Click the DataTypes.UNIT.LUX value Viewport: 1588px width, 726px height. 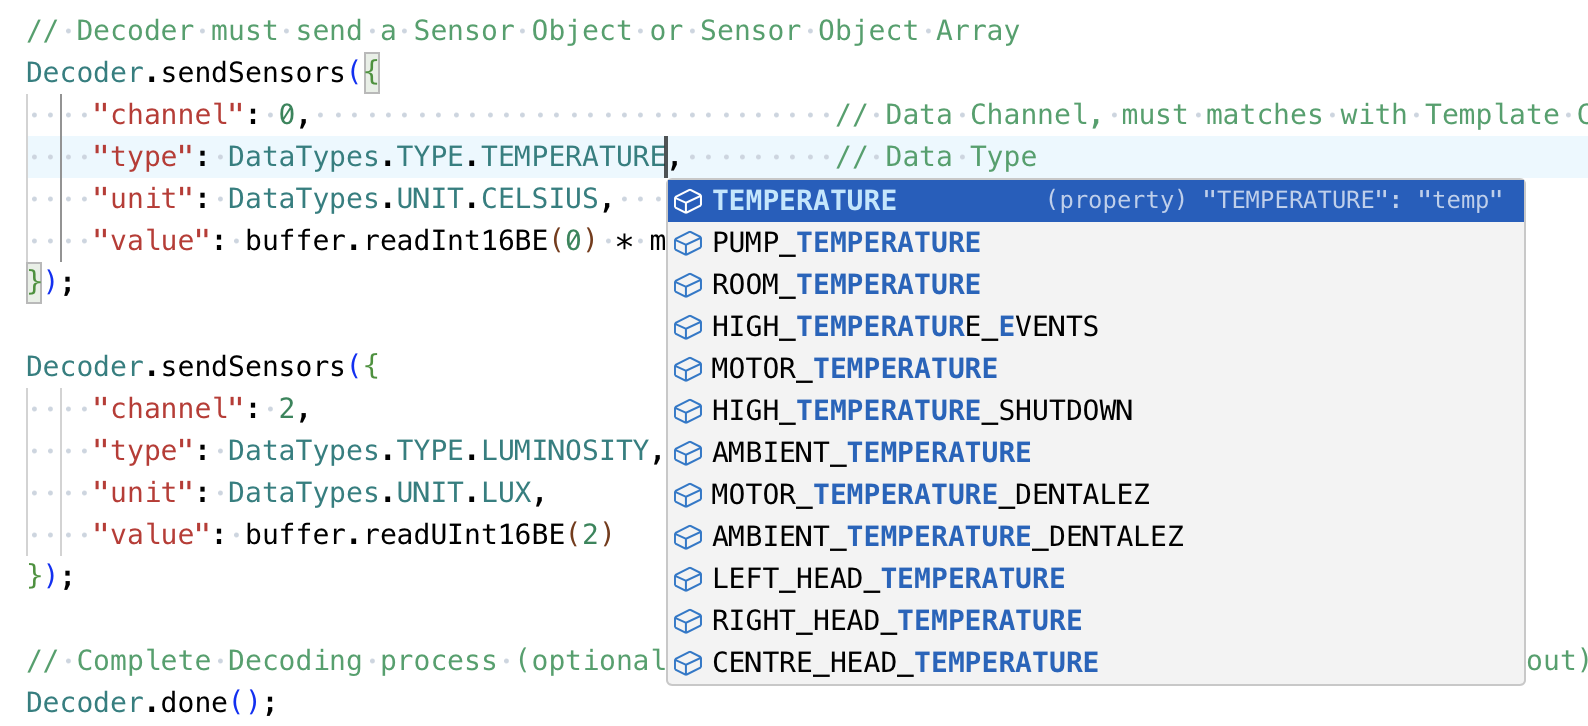(379, 493)
